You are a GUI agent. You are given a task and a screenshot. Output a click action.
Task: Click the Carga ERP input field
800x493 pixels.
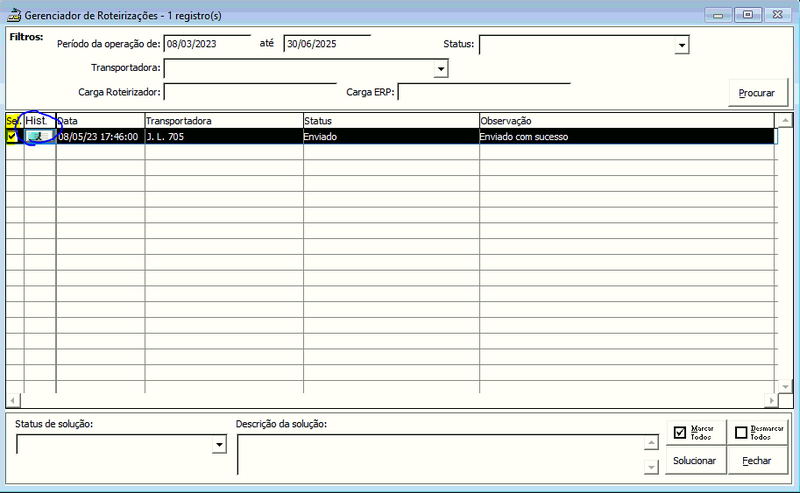click(484, 92)
